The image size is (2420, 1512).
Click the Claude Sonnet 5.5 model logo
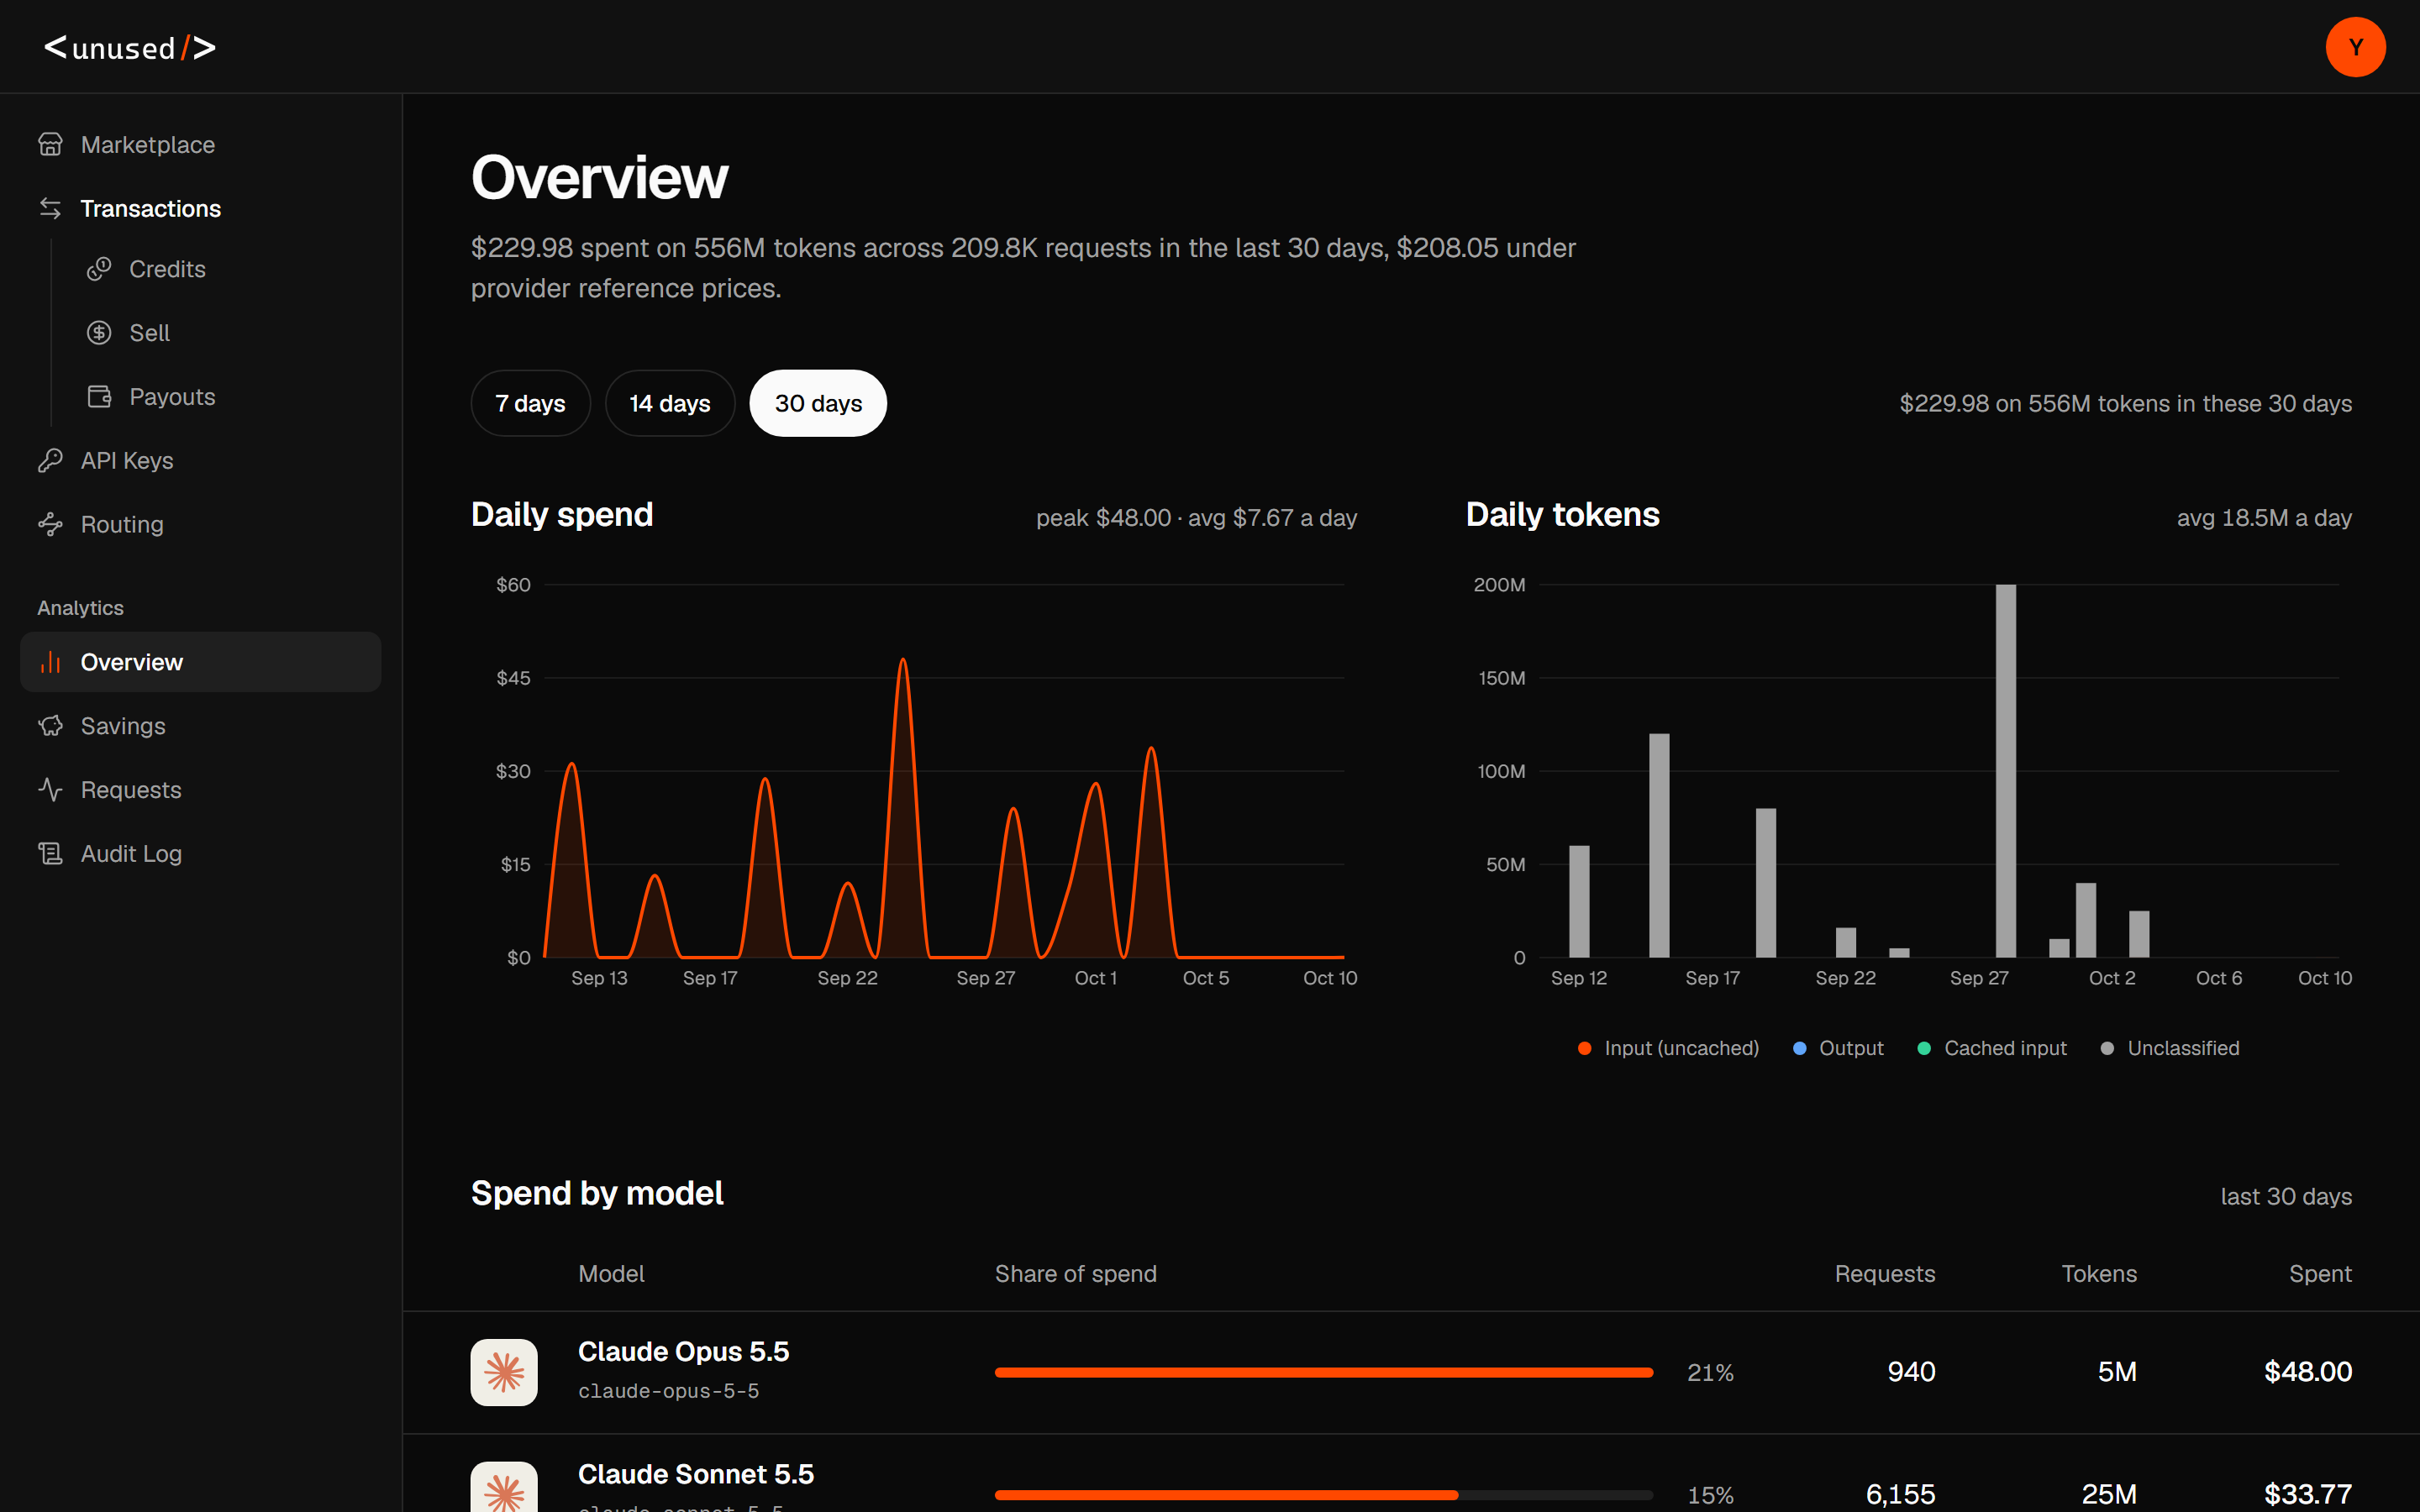(504, 1488)
